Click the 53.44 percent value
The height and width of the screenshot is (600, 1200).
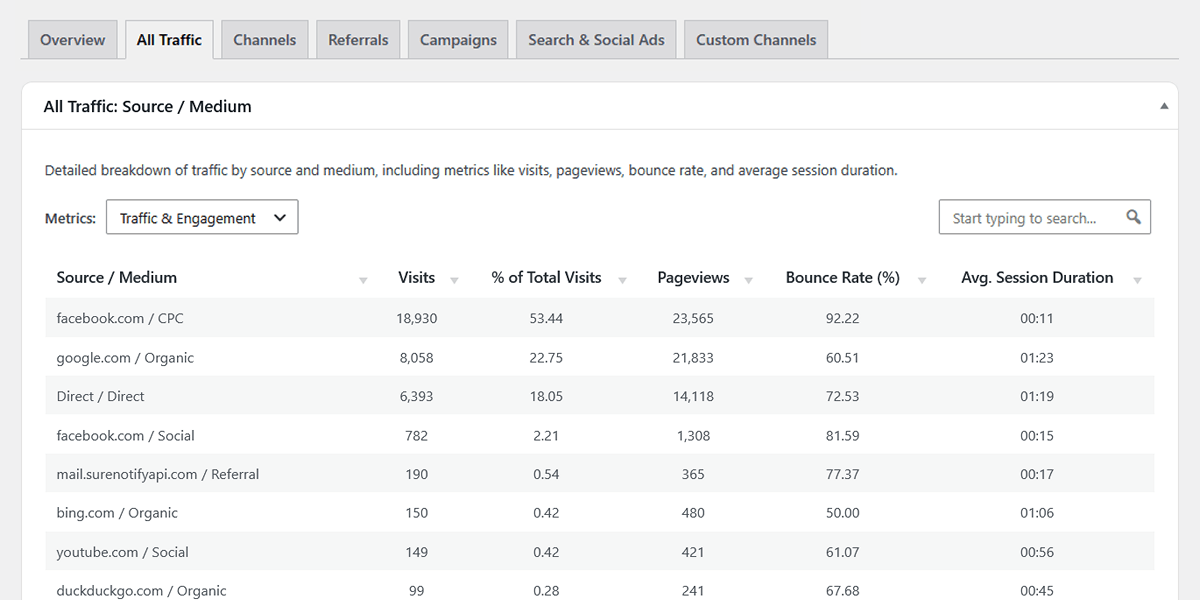[546, 318]
